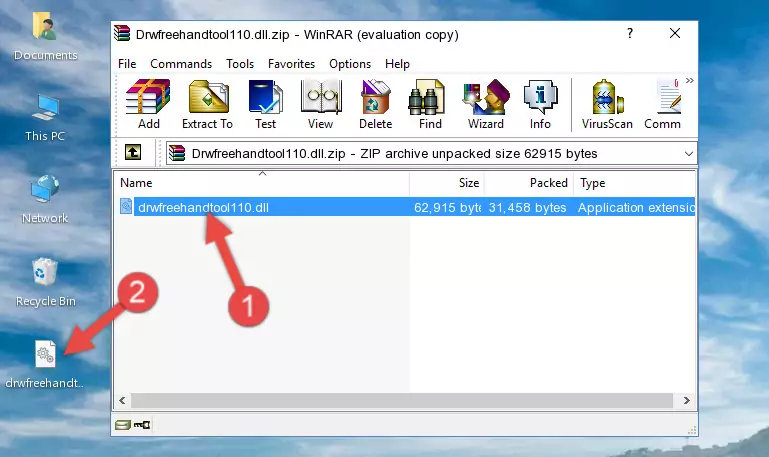Image resolution: width=769 pixels, height=457 pixels.
Task: Select the Recycle Bin desktop icon
Action: tap(45, 282)
